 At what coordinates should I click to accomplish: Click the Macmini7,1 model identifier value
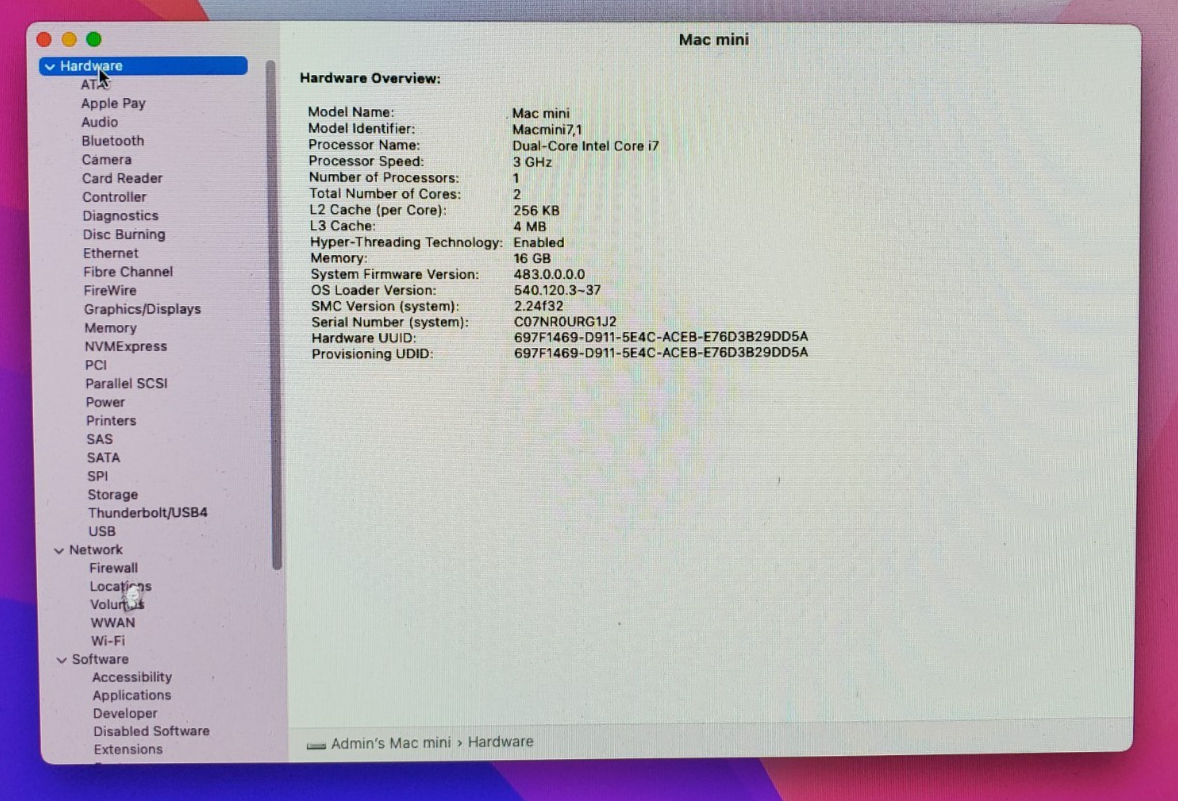547,129
